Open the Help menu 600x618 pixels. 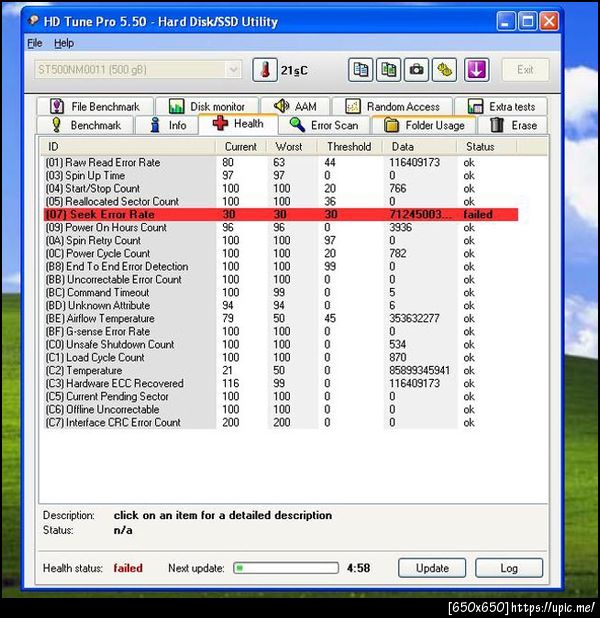click(x=64, y=43)
